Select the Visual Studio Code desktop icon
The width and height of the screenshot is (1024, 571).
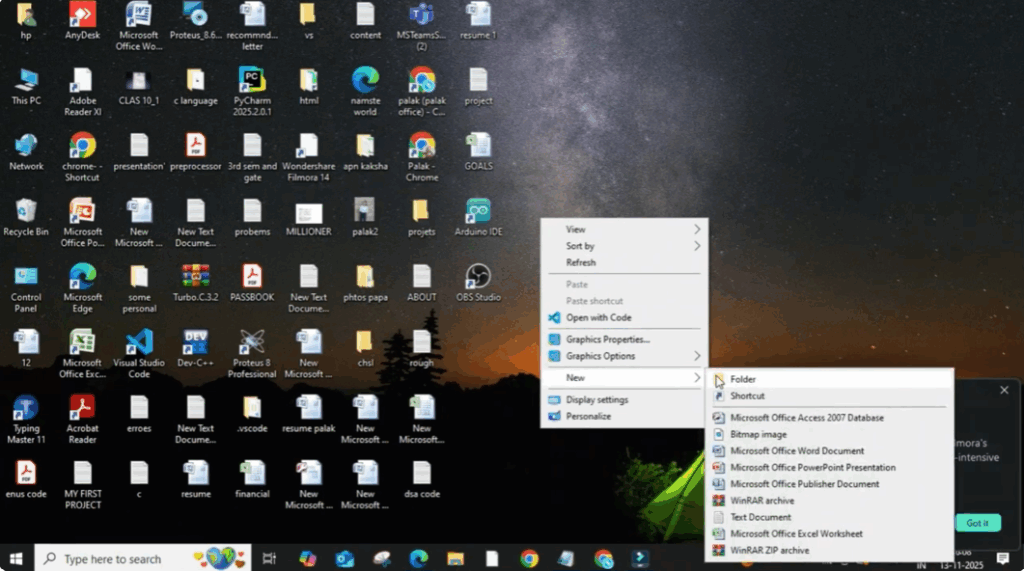139,353
